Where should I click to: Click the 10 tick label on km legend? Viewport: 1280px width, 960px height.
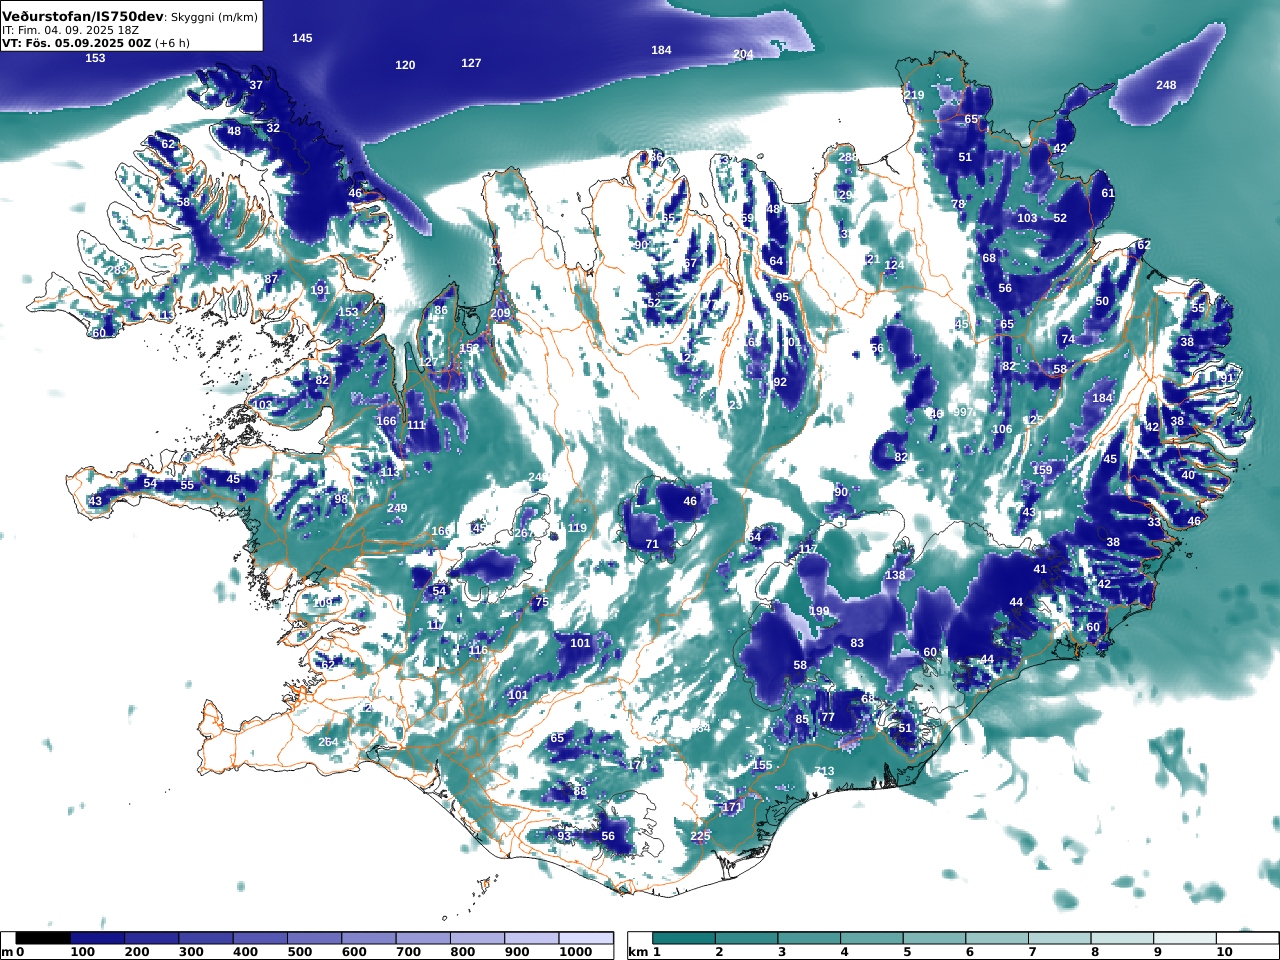click(1225, 952)
